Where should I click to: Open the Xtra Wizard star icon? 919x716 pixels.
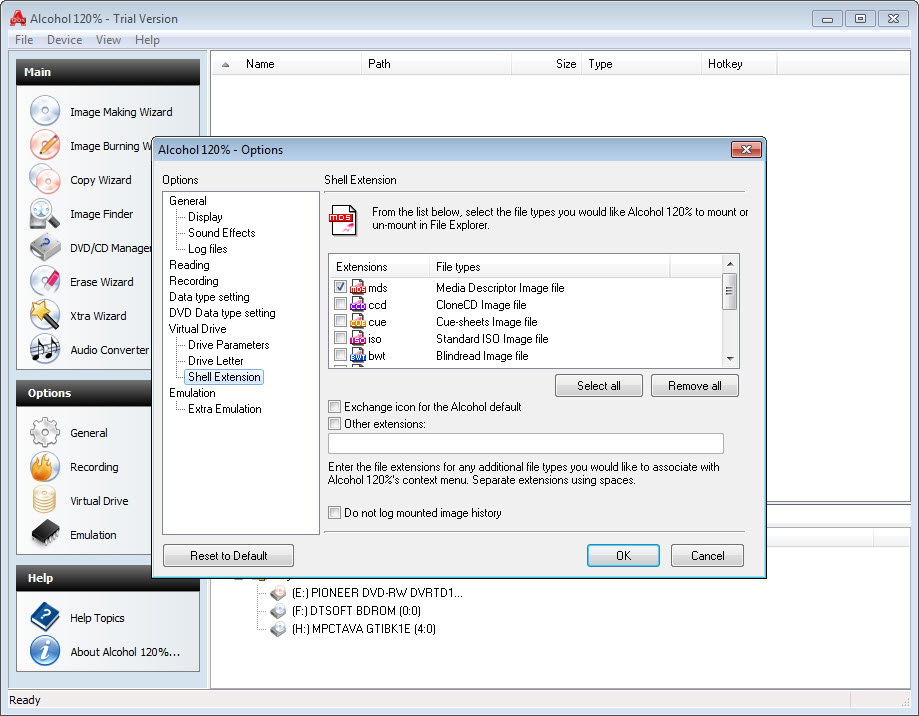click(x=45, y=315)
